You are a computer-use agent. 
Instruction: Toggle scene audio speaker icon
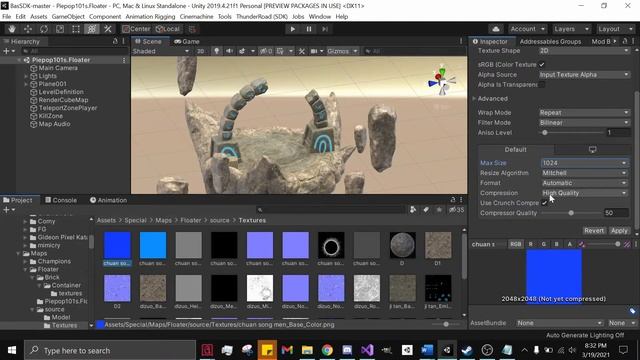pos(229,51)
